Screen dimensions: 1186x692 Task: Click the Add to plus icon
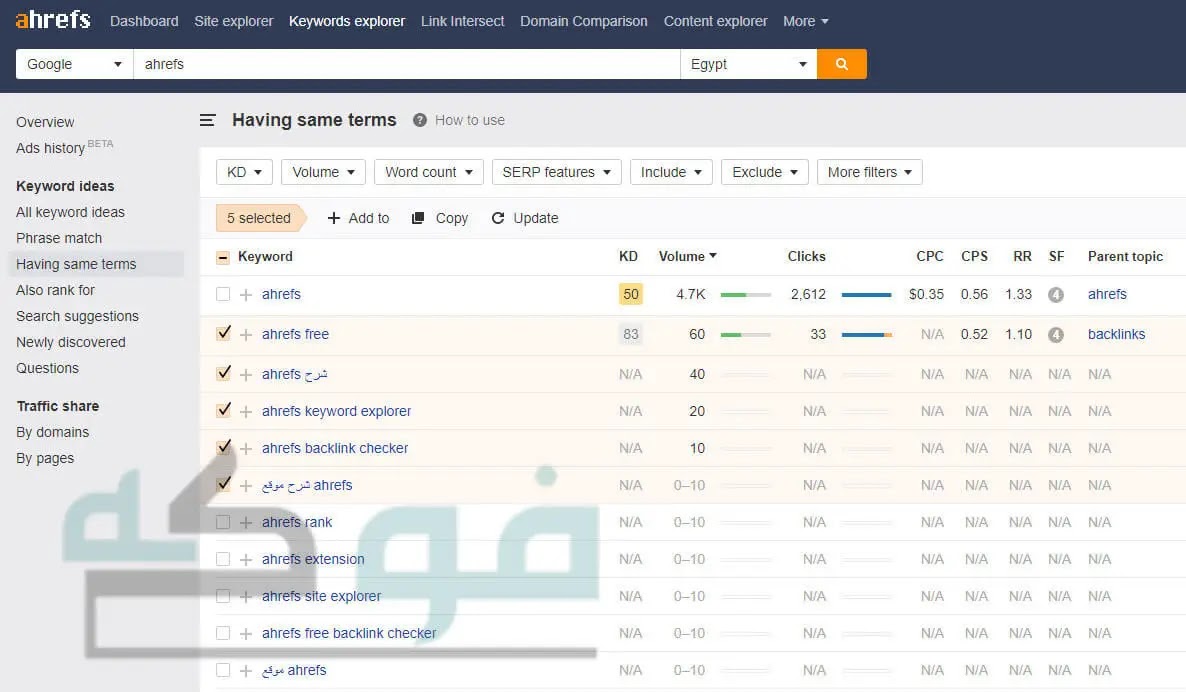[333, 217]
